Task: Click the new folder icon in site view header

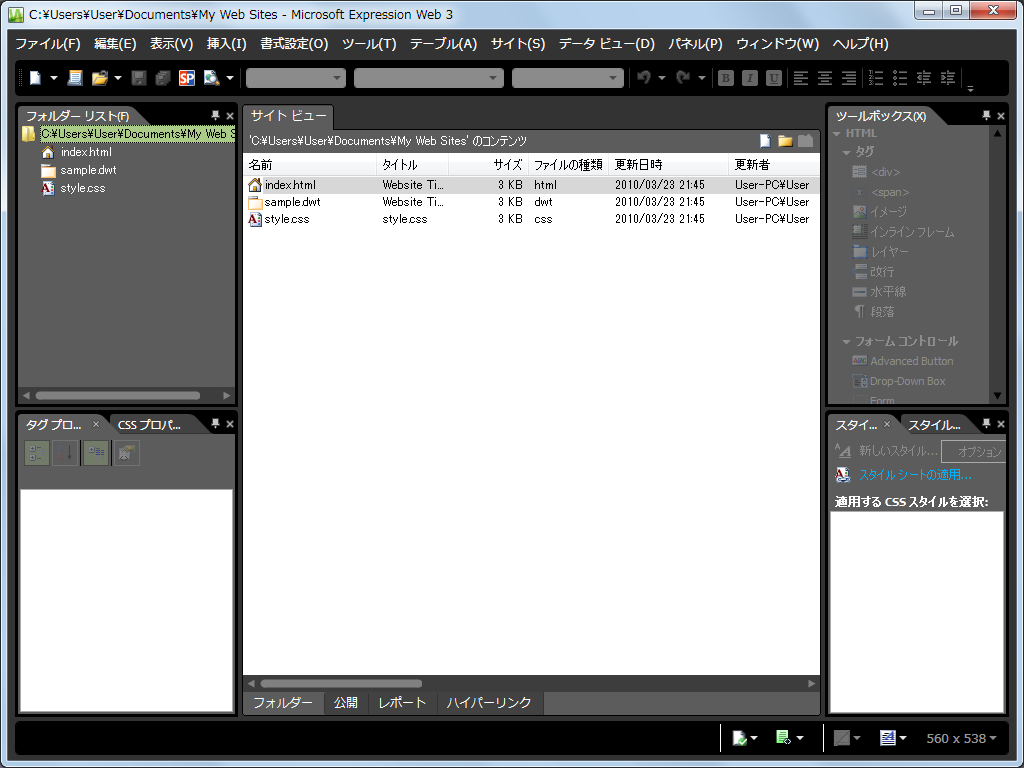Action: [785, 140]
